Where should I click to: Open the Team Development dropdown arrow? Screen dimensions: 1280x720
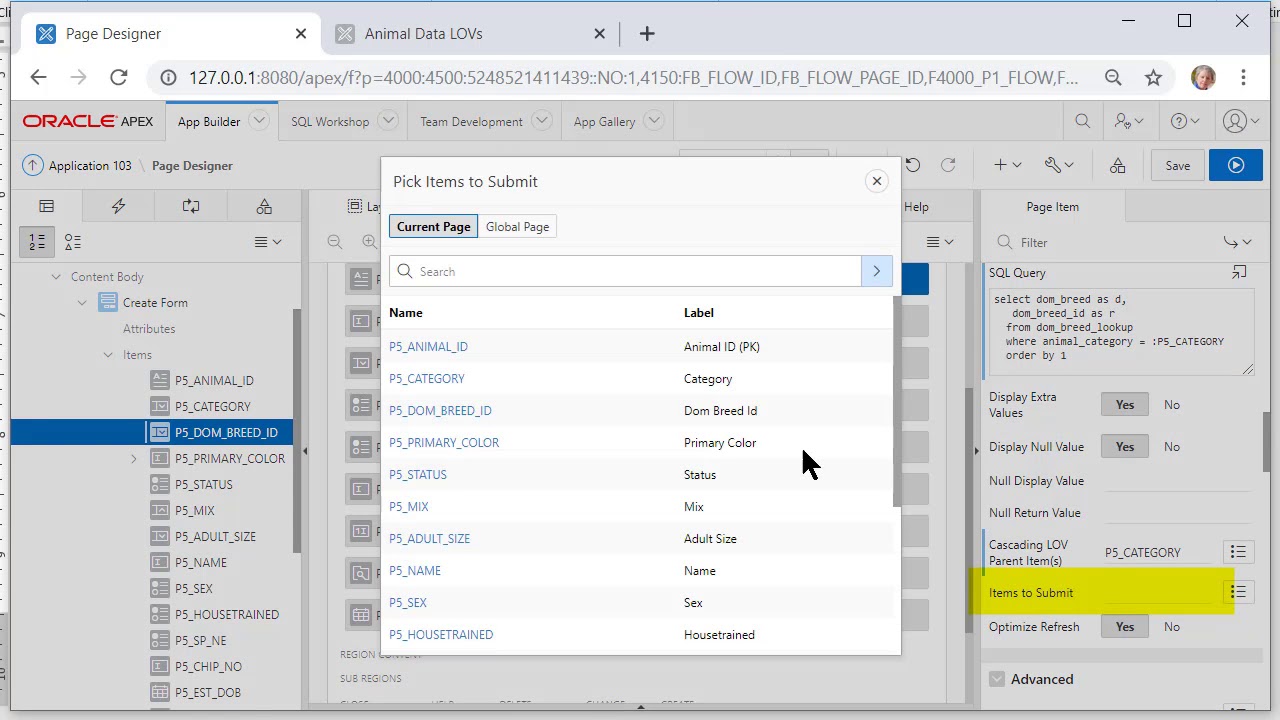point(542,121)
